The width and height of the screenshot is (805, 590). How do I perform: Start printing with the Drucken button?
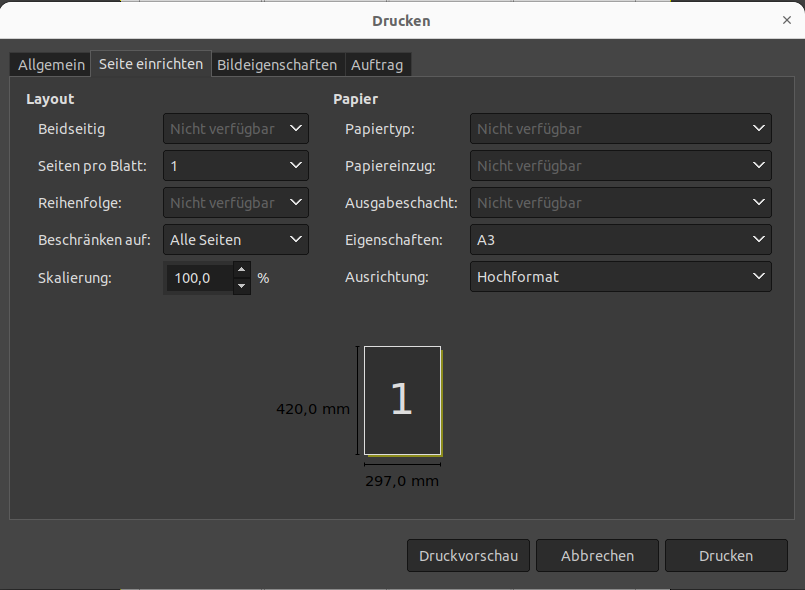pos(726,556)
